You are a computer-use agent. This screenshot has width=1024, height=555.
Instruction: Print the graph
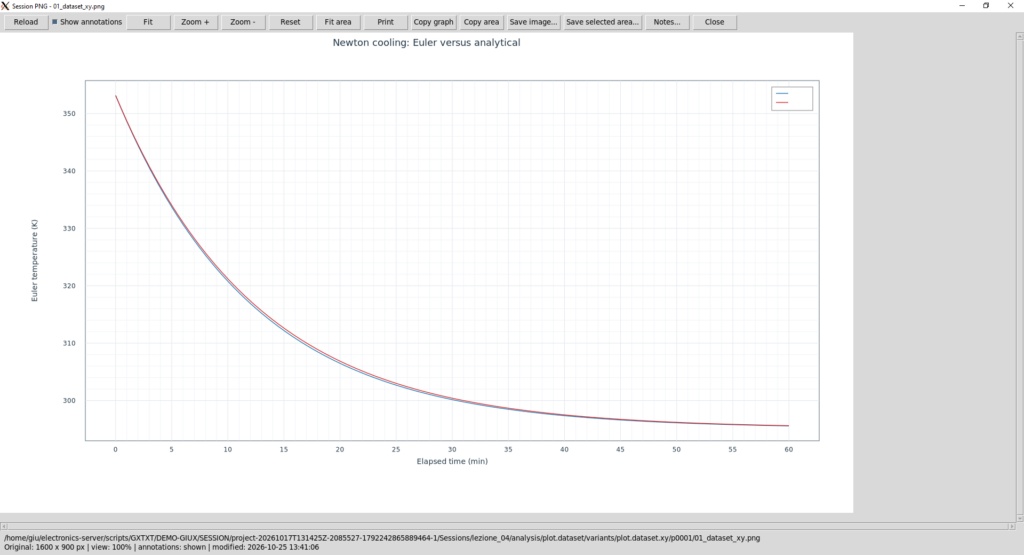click(x=386, y=22)
